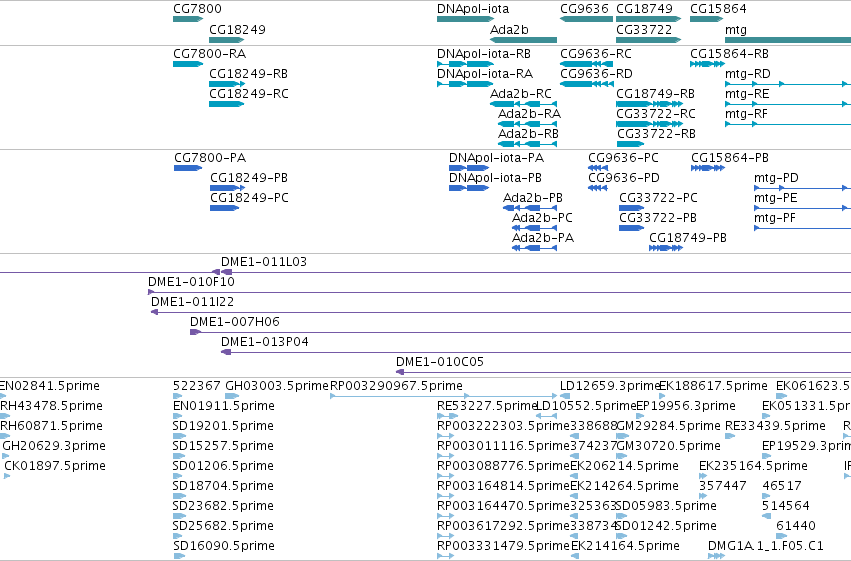Select the SD05983.5prime EST label
851x561 pixels.
coord(666,507)
